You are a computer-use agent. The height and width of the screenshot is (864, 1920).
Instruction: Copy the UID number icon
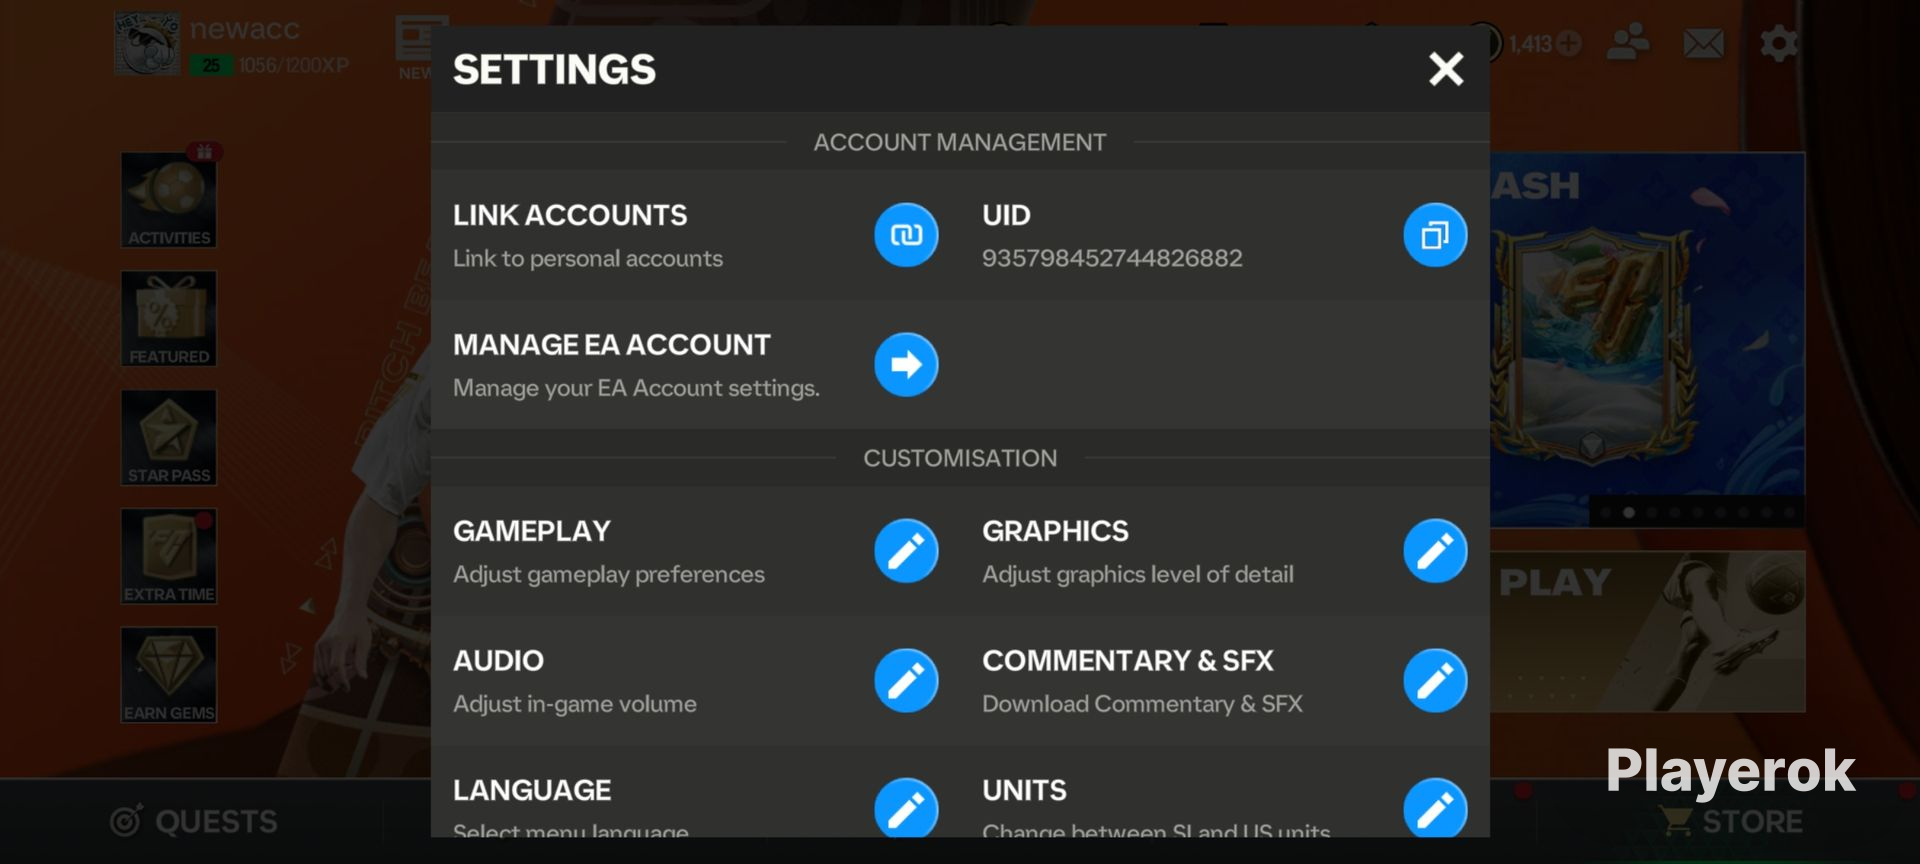1435,235
